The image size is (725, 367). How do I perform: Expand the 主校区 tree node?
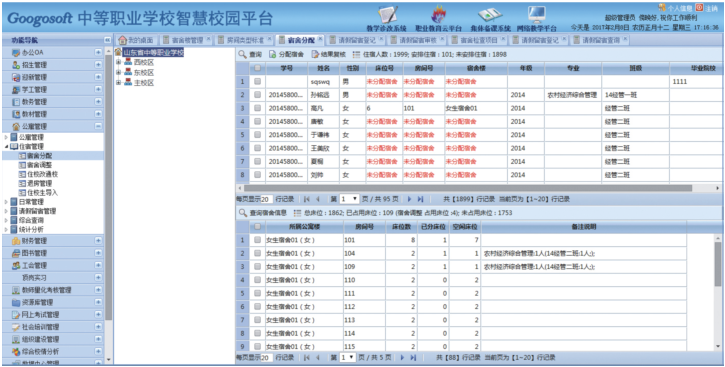118,83
